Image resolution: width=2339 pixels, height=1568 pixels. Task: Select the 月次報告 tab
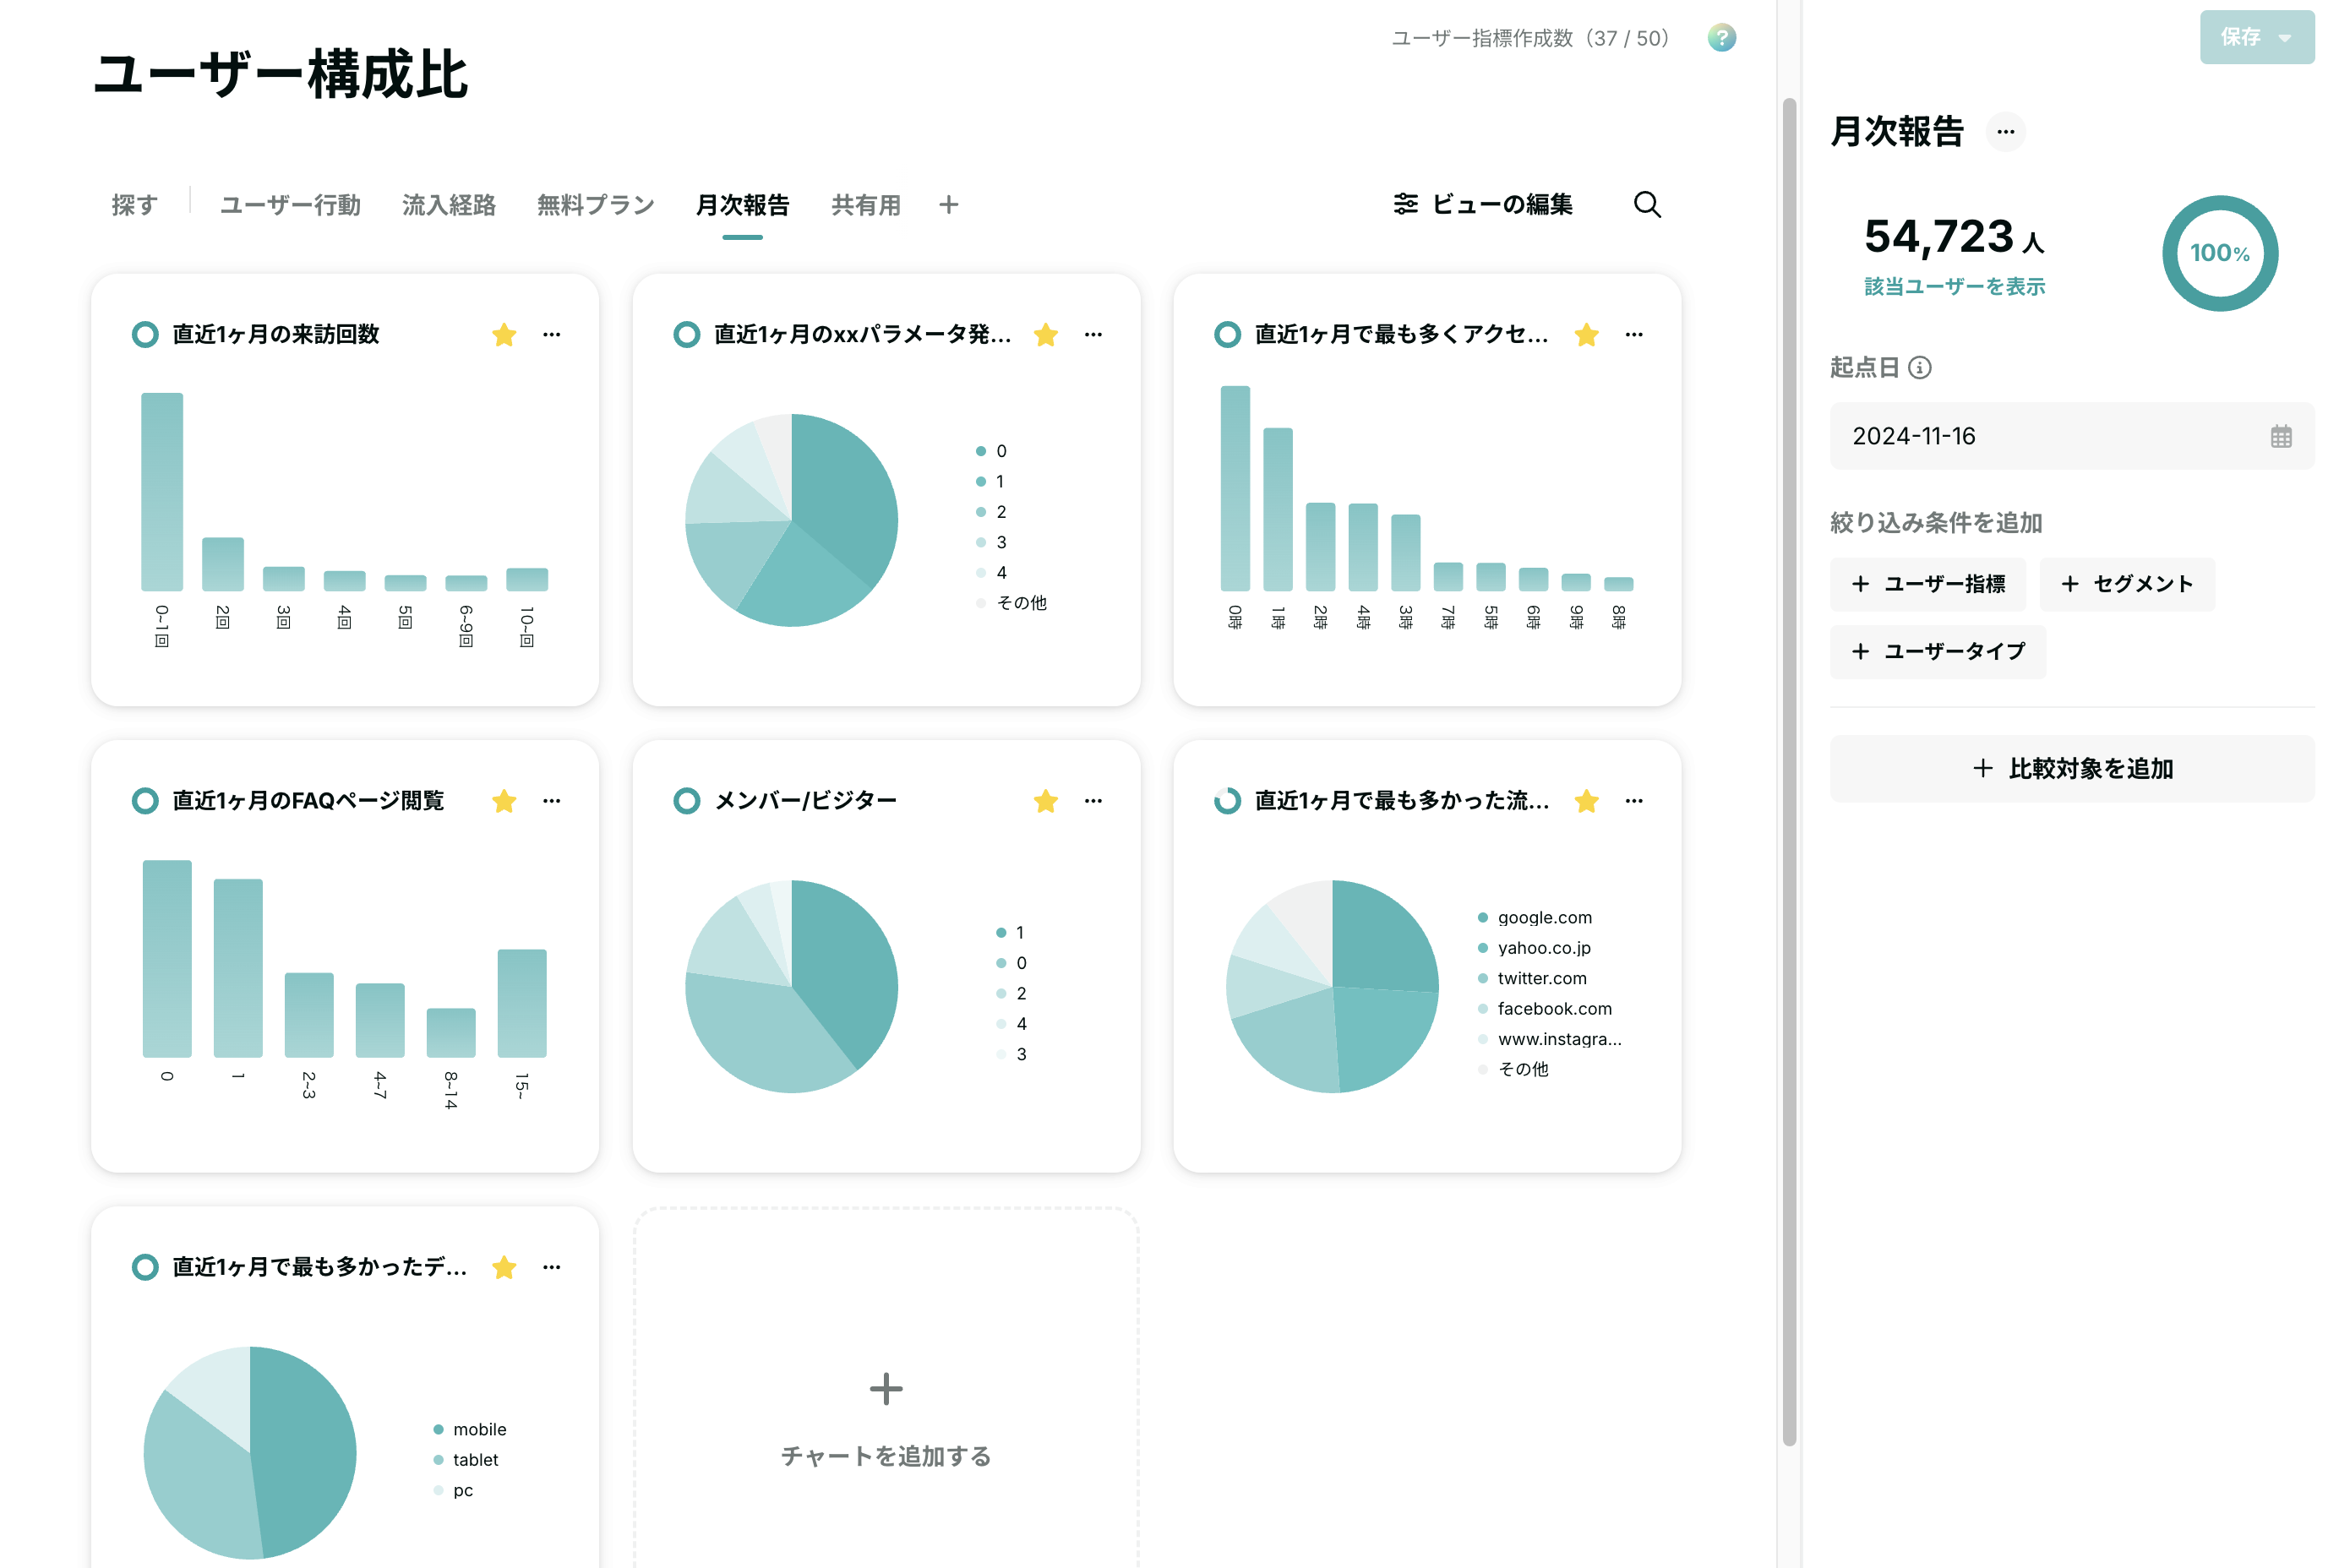click(x=742, y=204)
